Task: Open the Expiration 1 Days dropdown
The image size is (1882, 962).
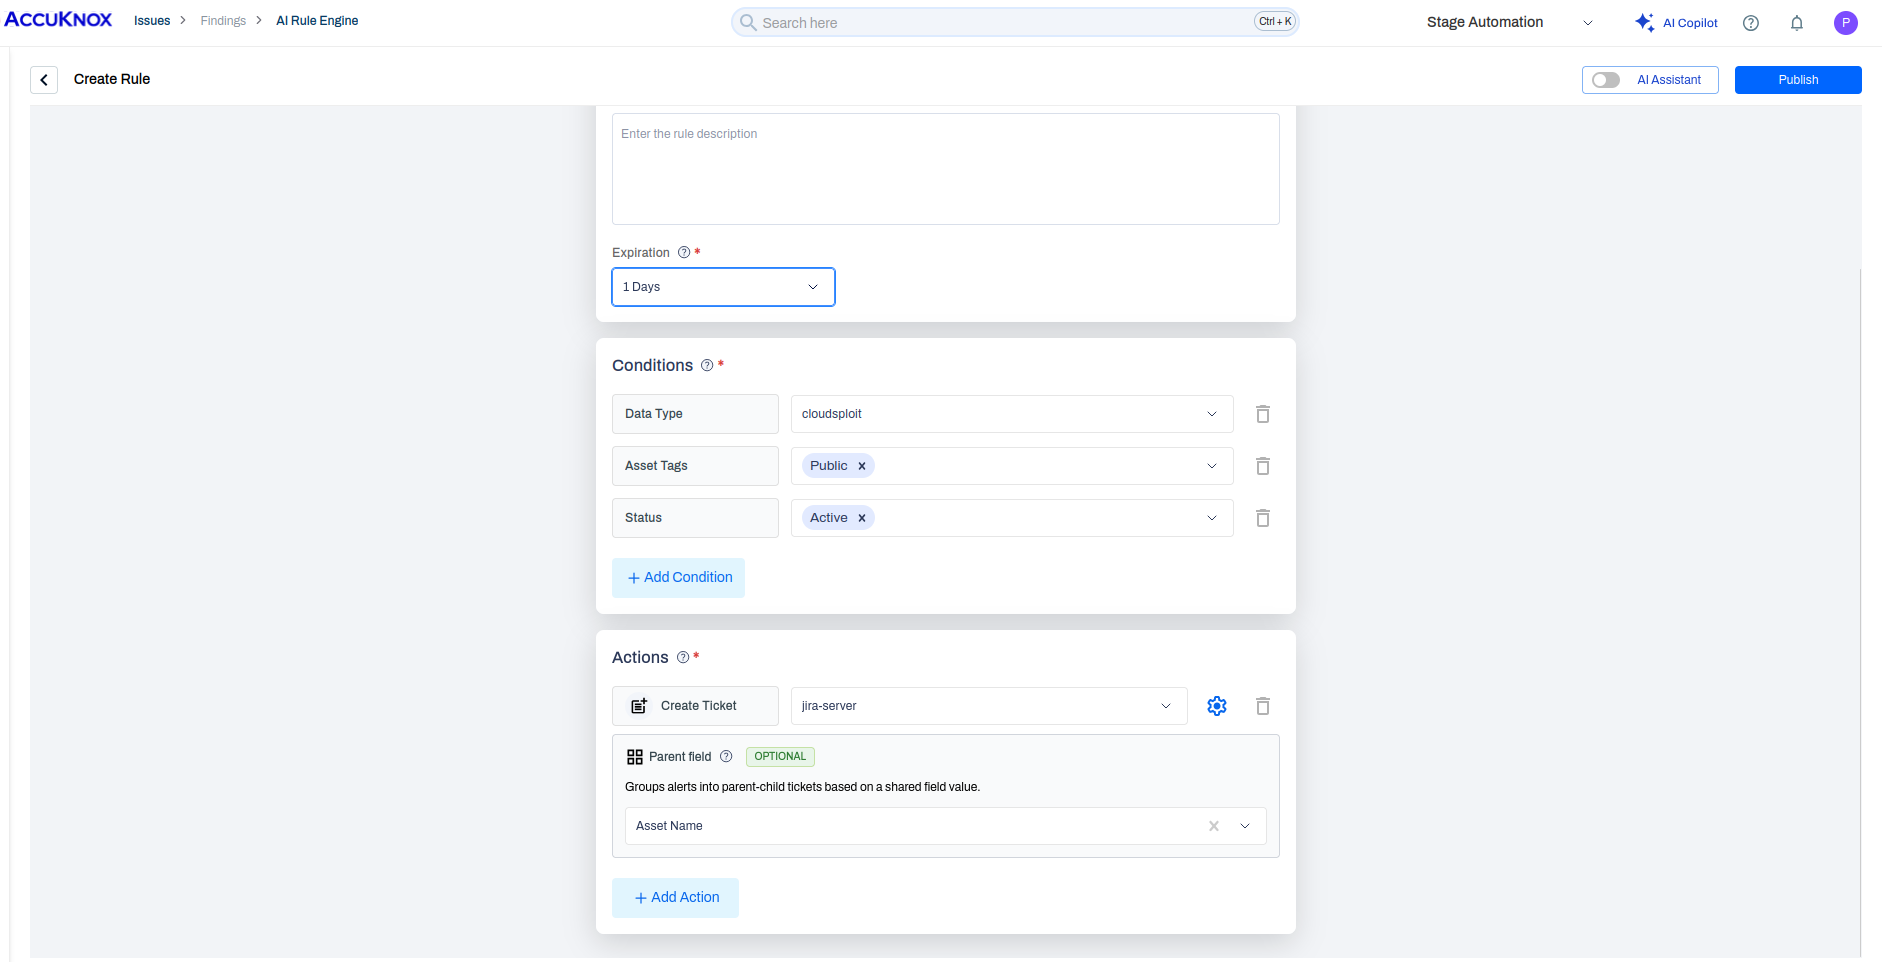Action: click(723, 287)
